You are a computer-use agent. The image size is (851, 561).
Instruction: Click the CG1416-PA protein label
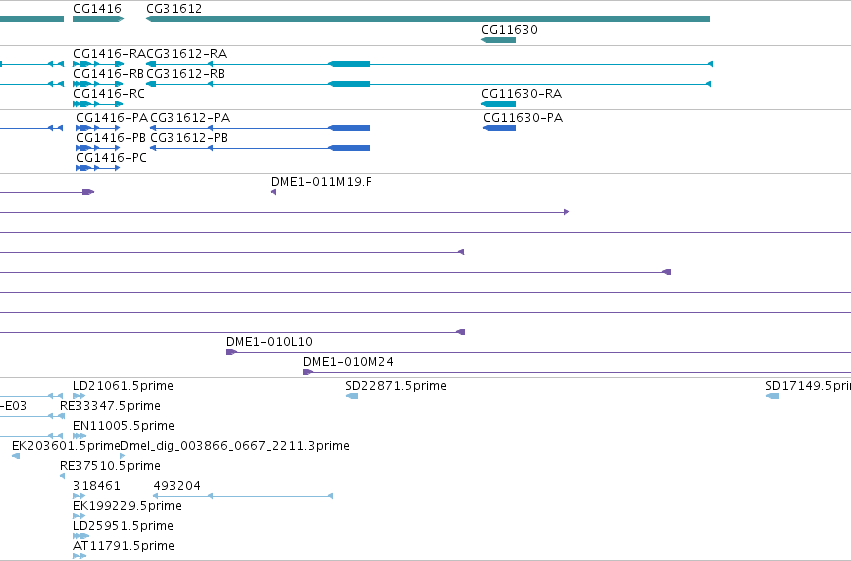pyautogui.click(x=112, y=118)
